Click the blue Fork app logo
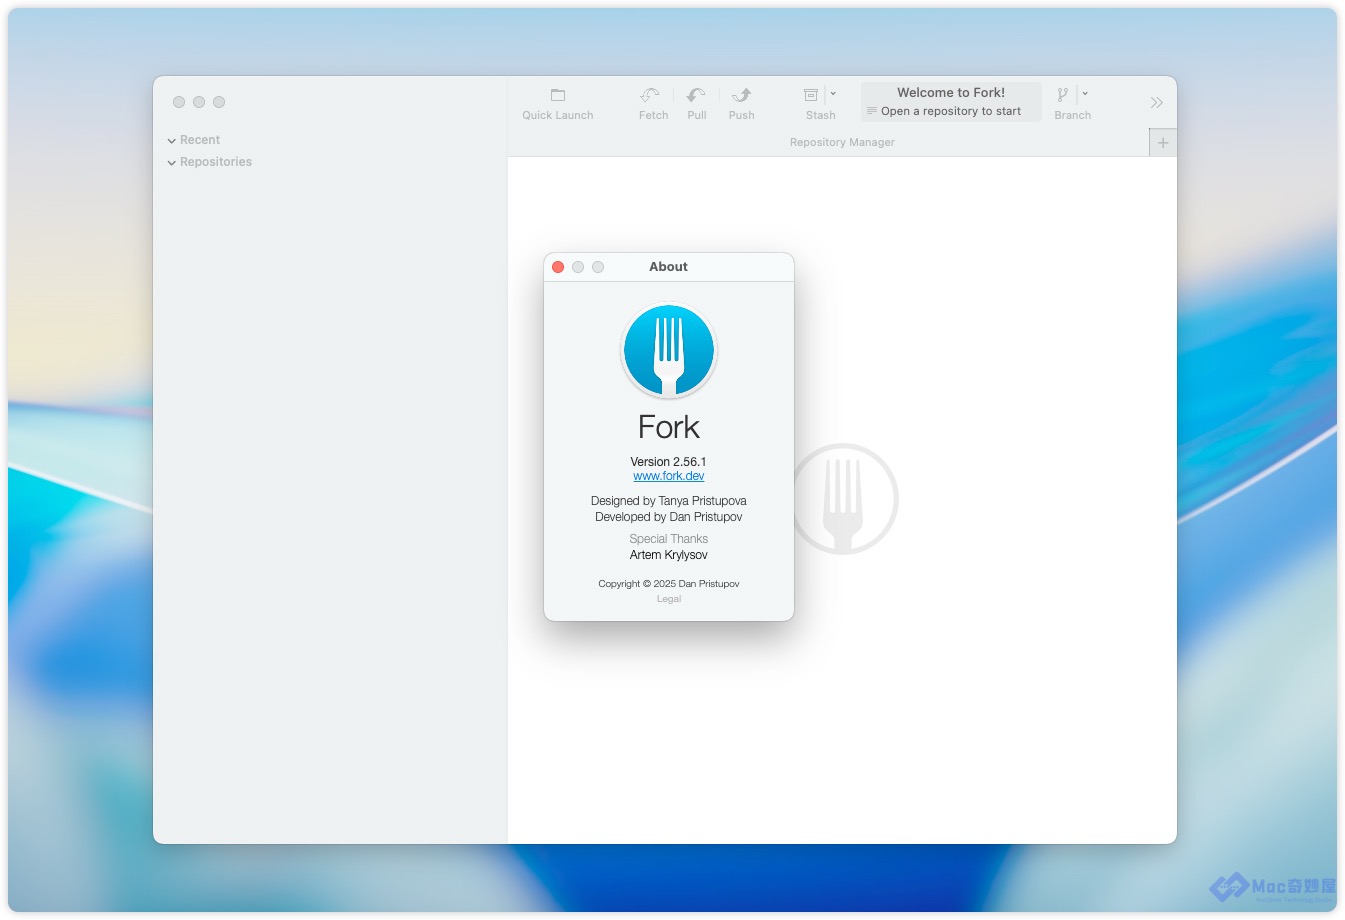 tap(669, 351)
